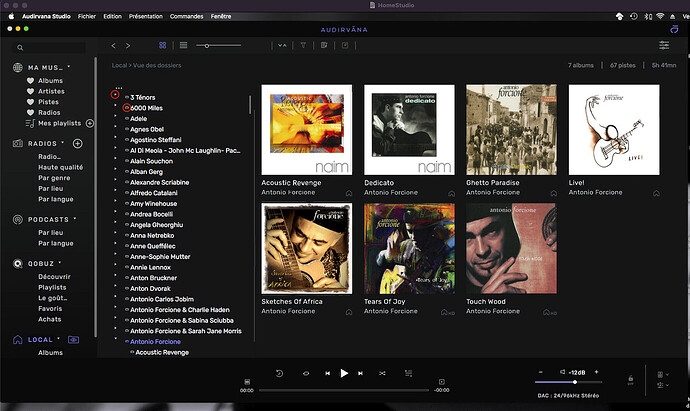Toggle favorite on Dedicato album
This screenshot has height=411, width=690.
(451, 193)
